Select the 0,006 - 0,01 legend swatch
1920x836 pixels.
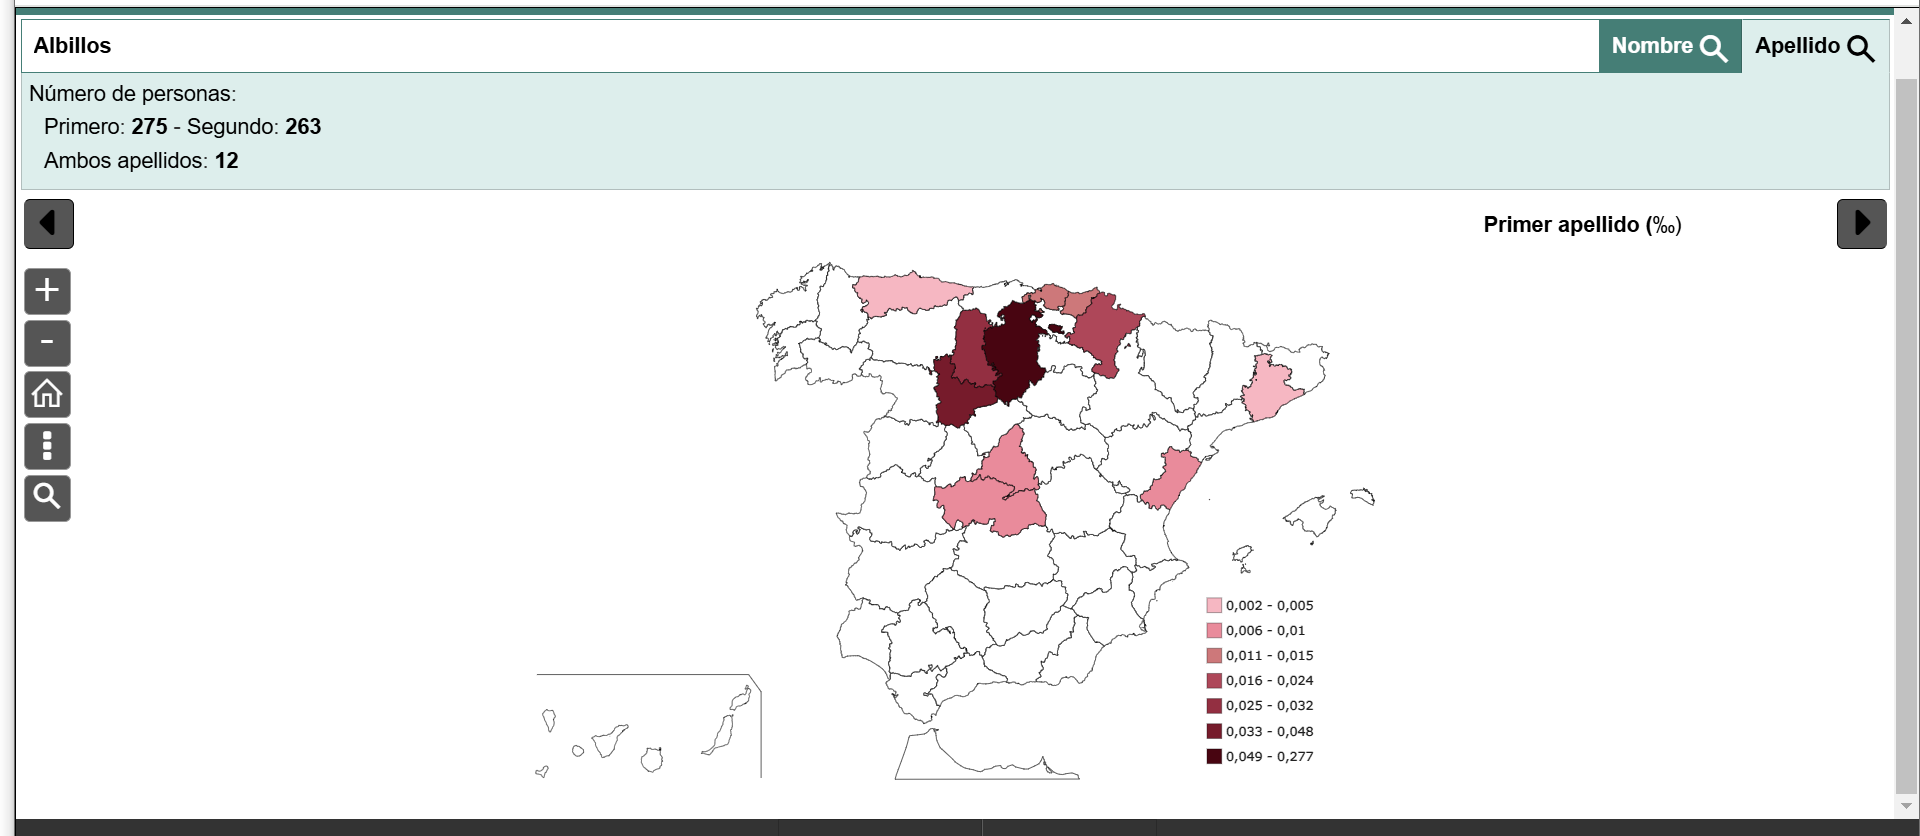[1214, 630]
